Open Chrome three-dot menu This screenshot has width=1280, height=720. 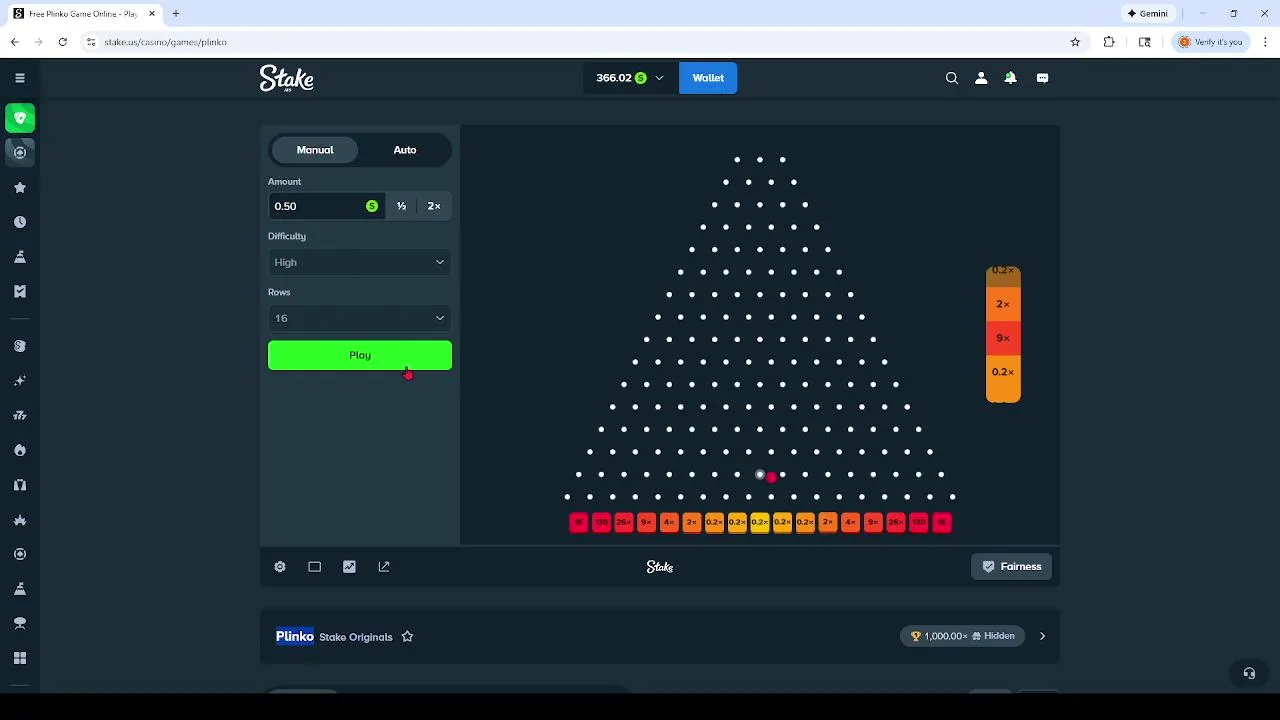pyautogui.click(x=1266, y=42)
